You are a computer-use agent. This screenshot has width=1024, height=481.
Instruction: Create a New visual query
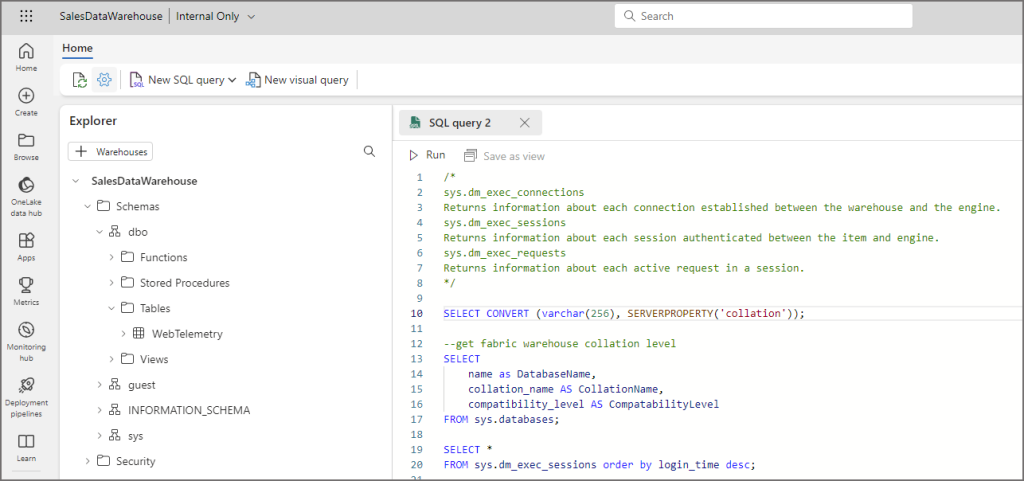(x=297, y=80)
